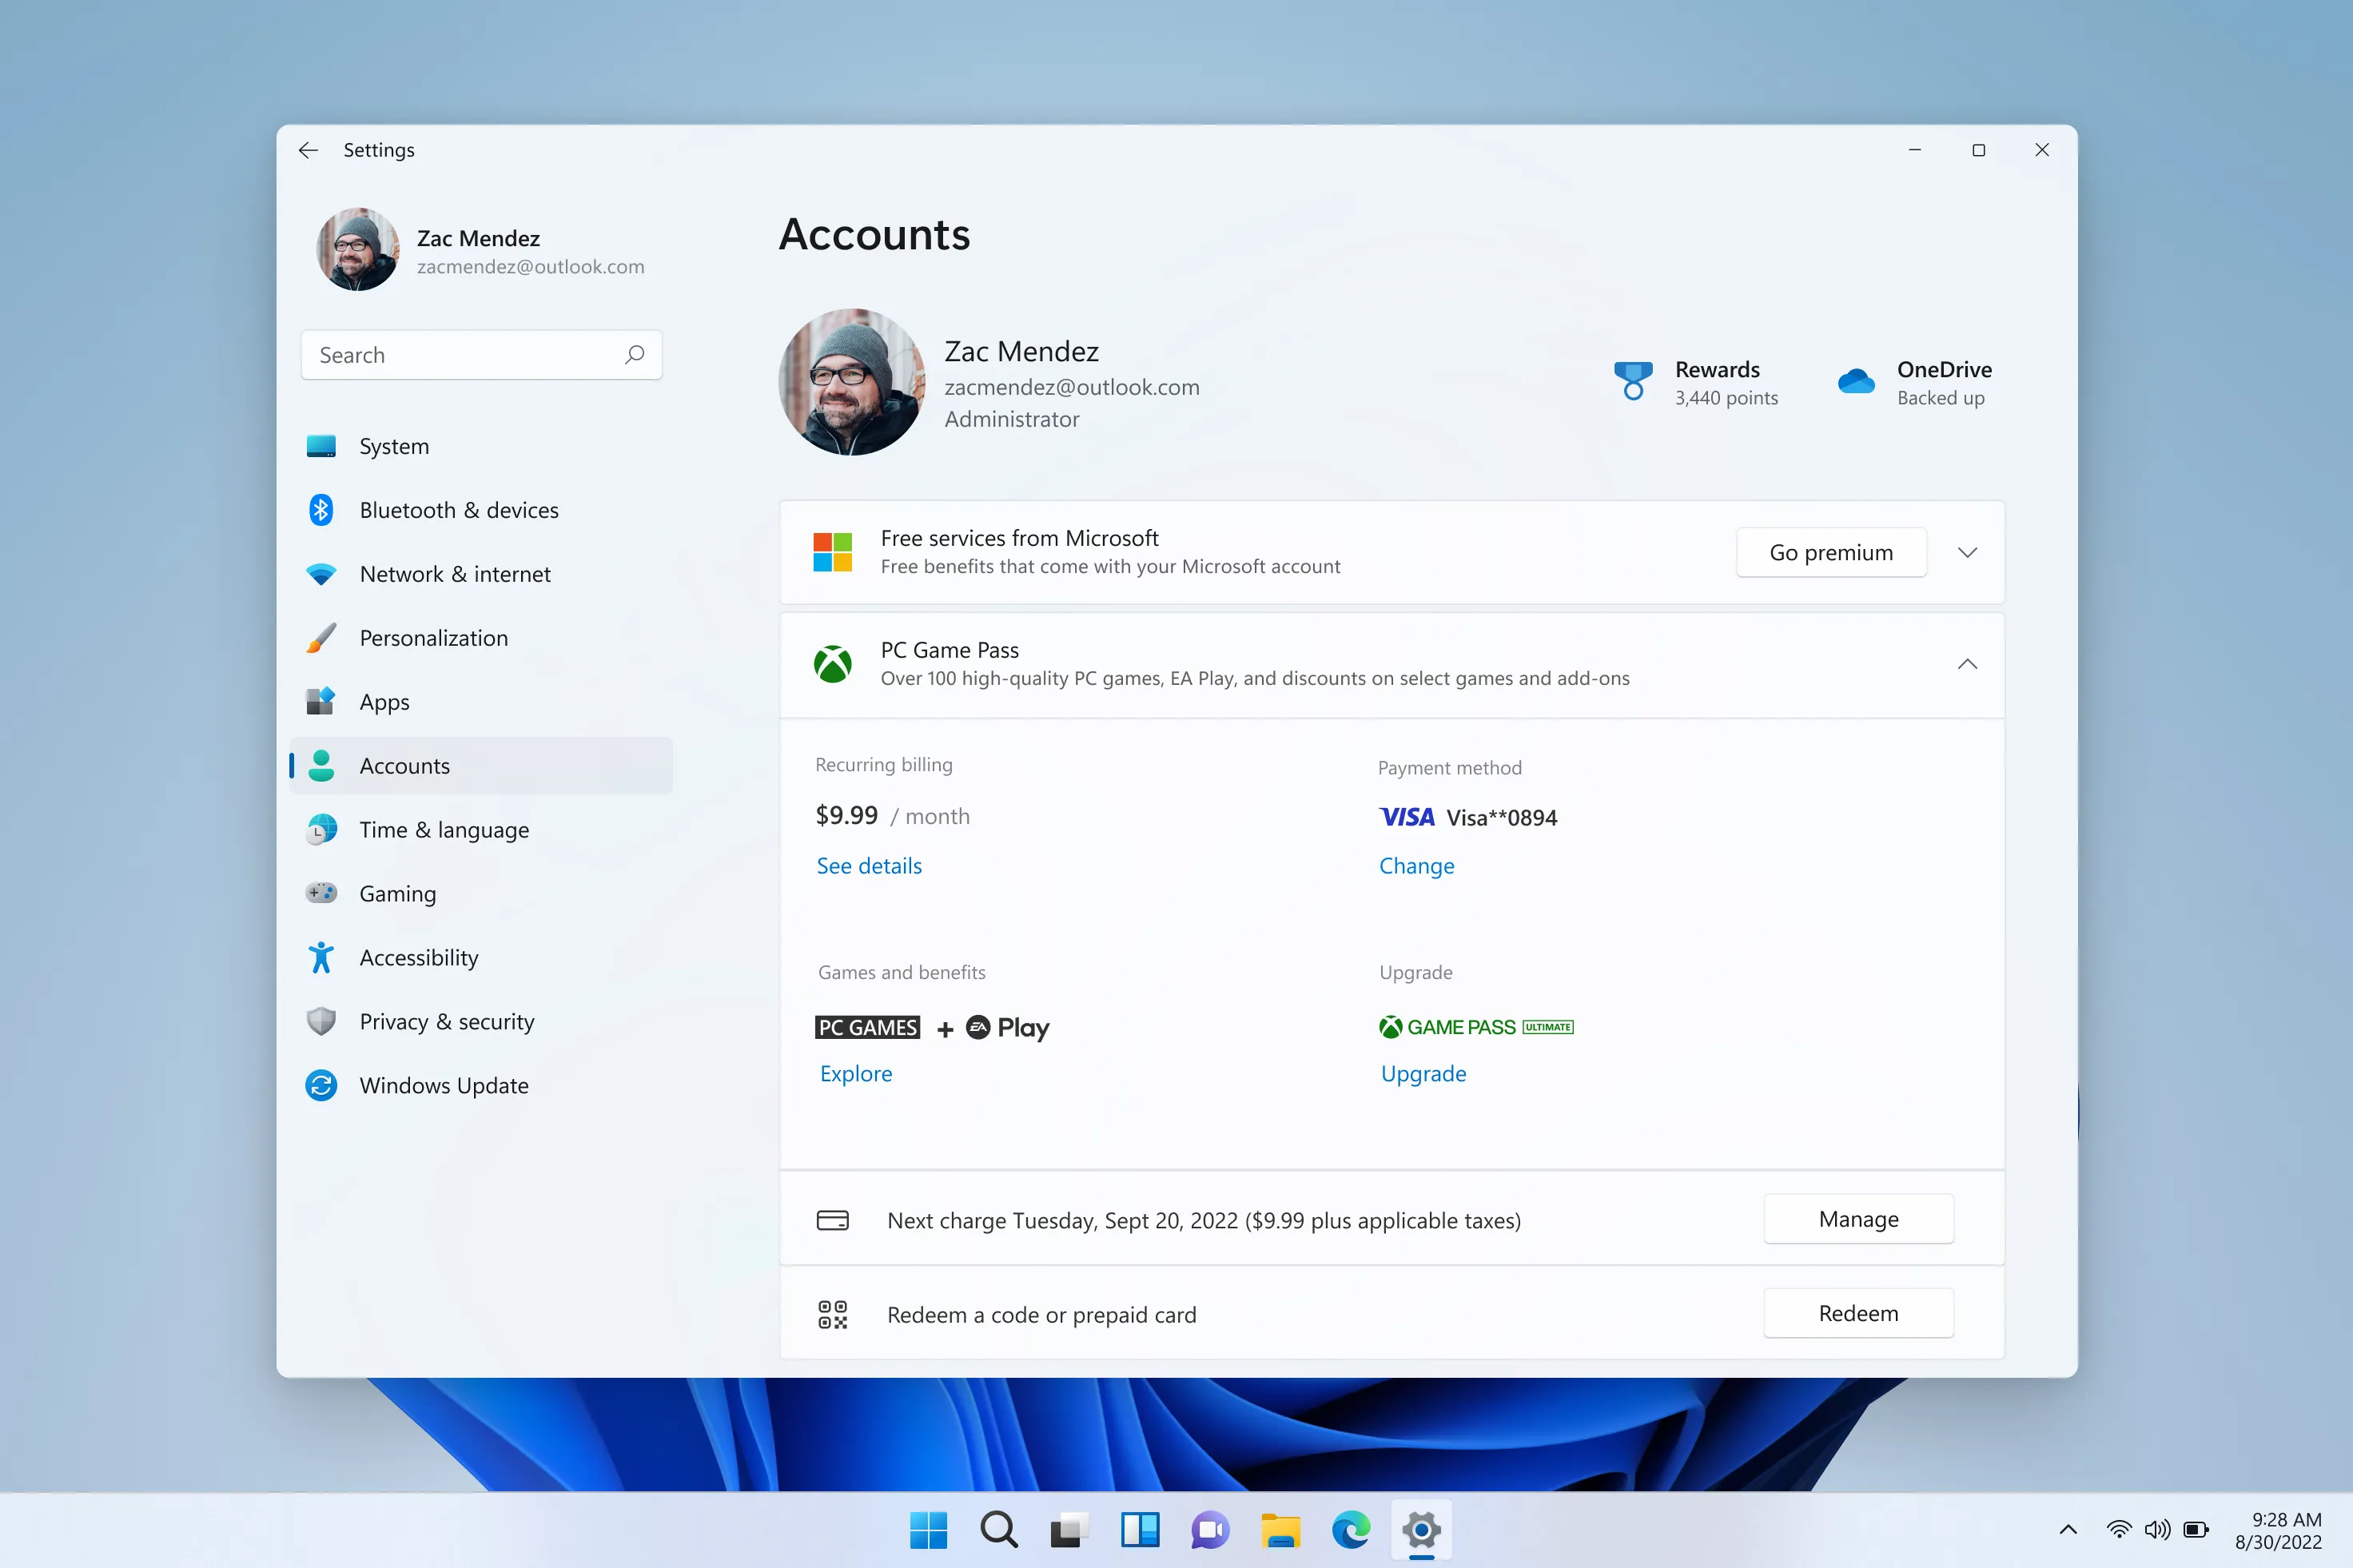Click the Manage next charge button

[1858, 1220]
